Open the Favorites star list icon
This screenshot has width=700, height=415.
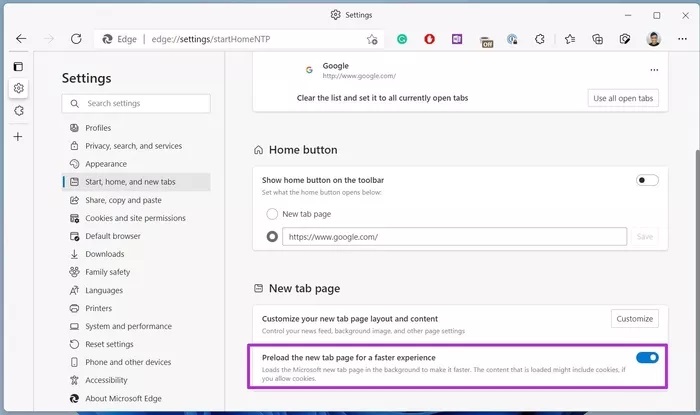click(x=569, y=39)
